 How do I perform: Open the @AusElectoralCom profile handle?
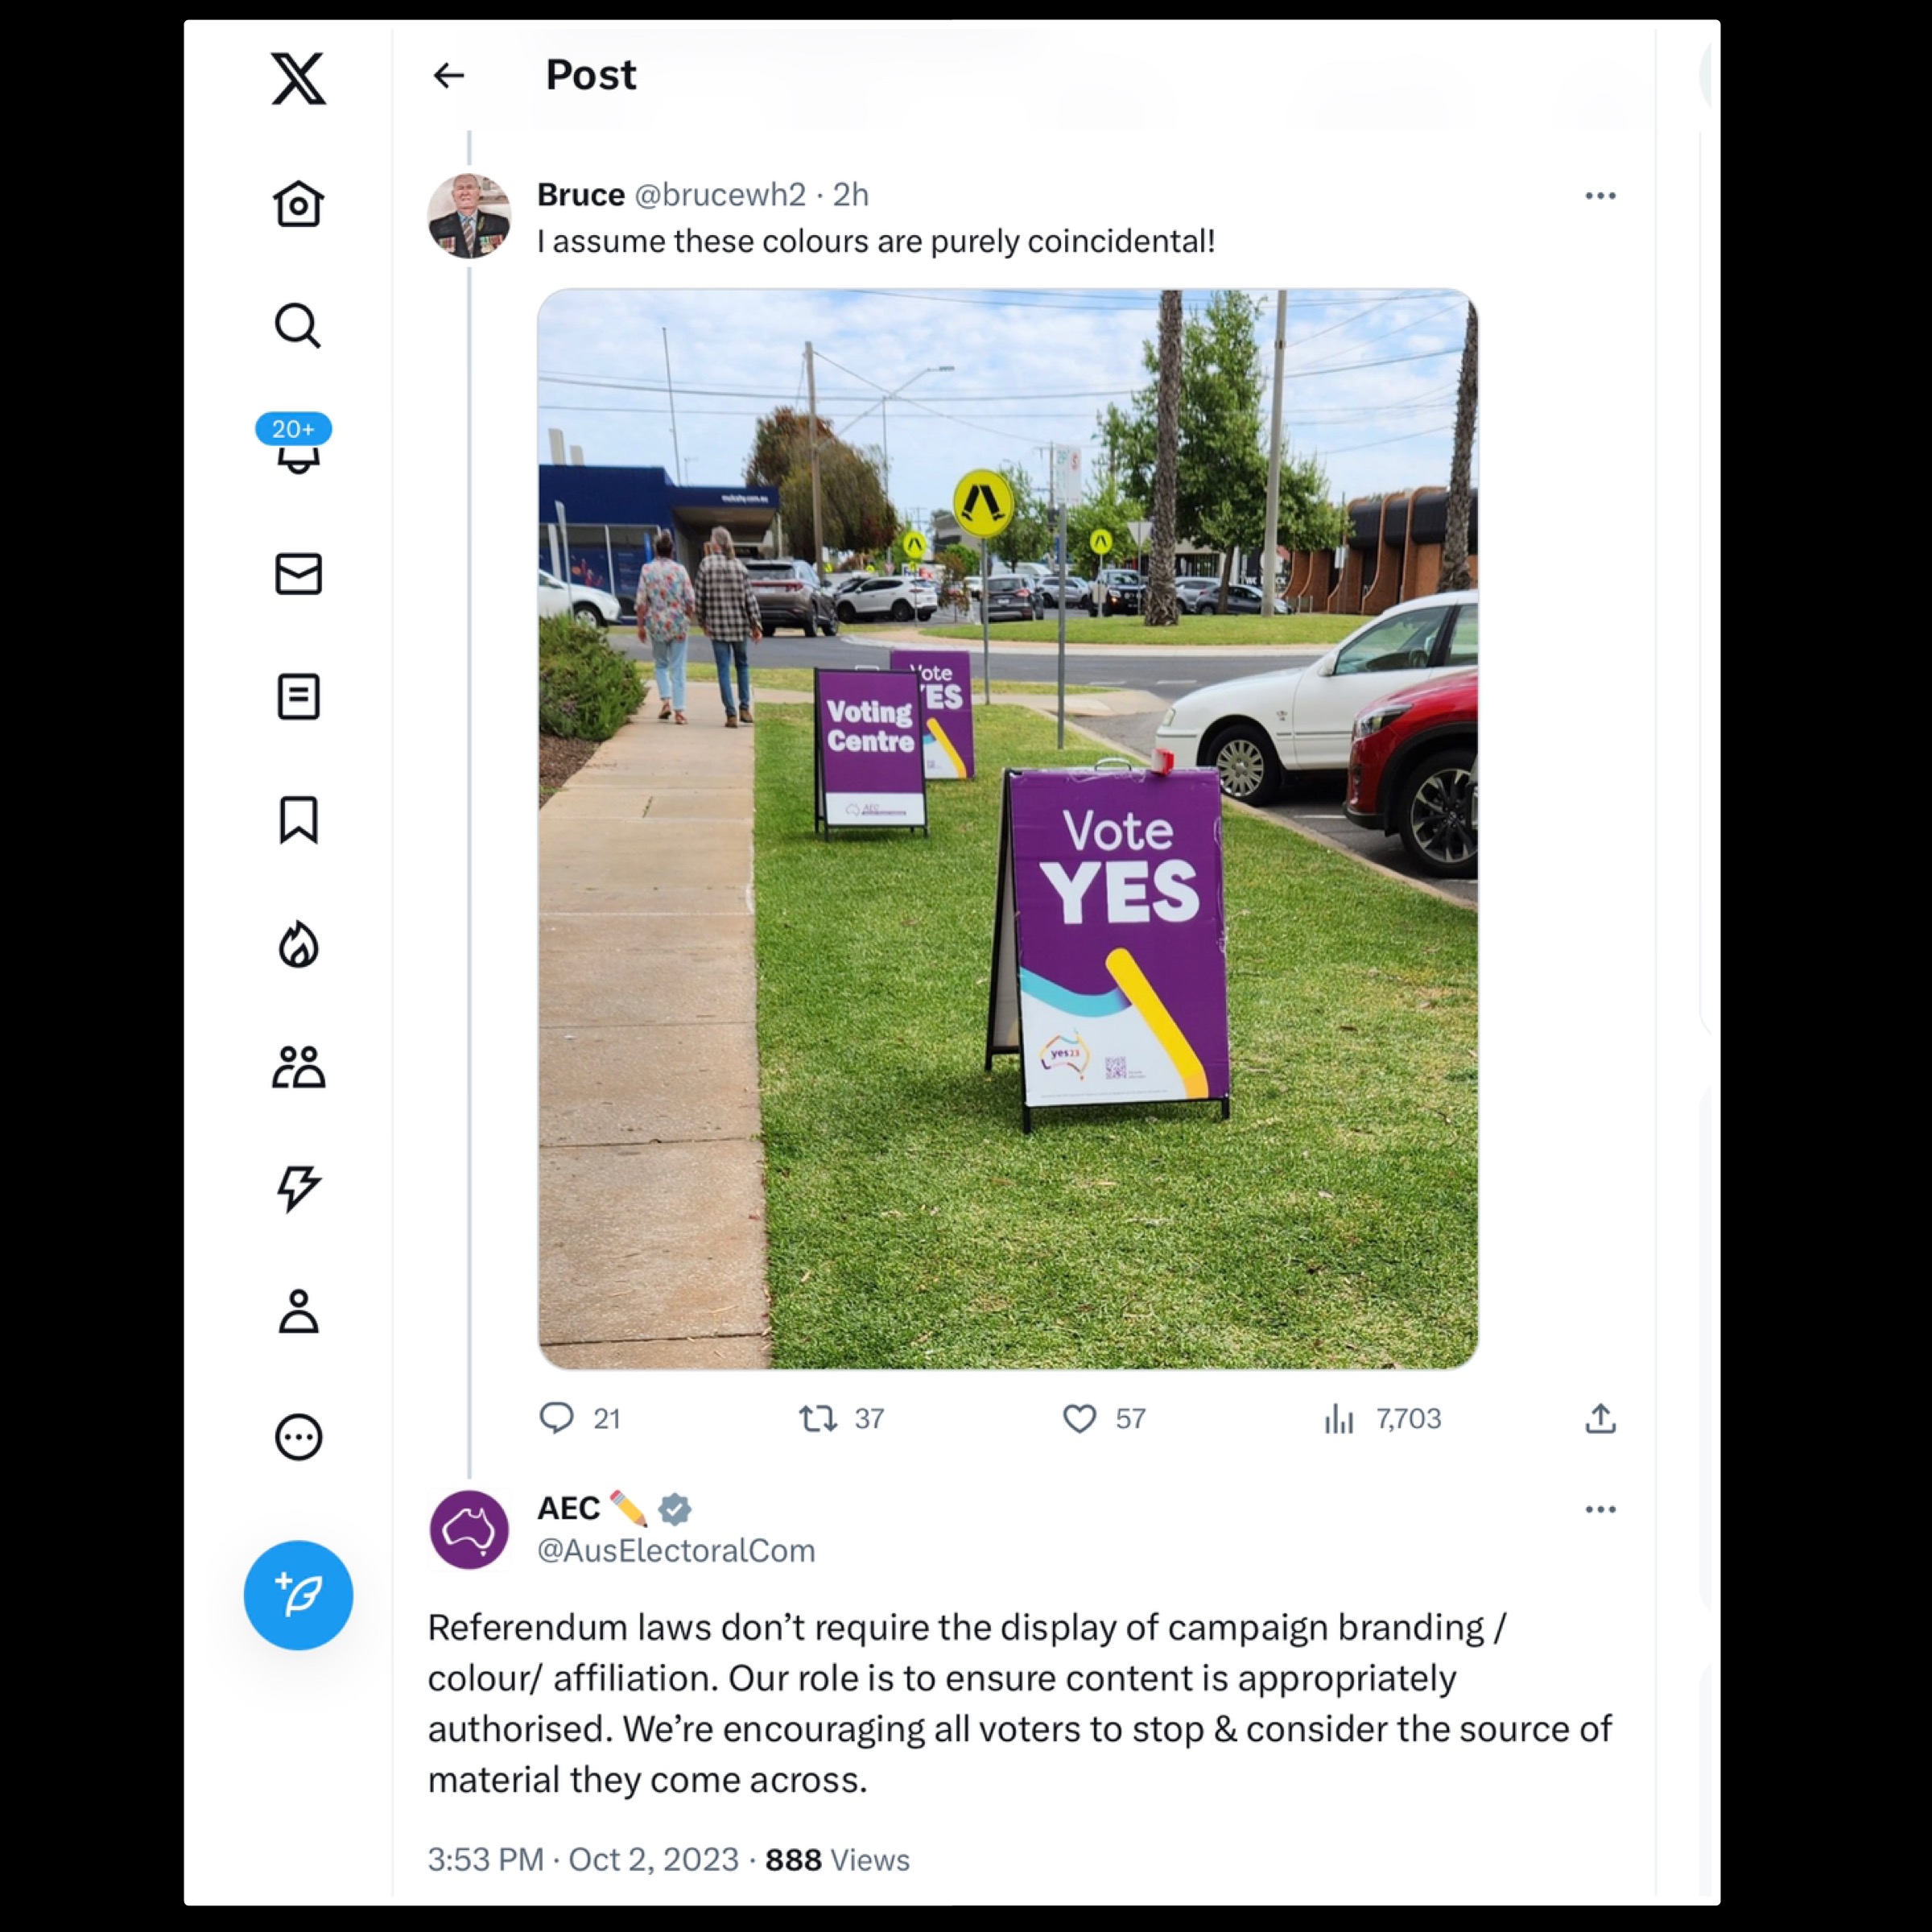coord(676,1551)
